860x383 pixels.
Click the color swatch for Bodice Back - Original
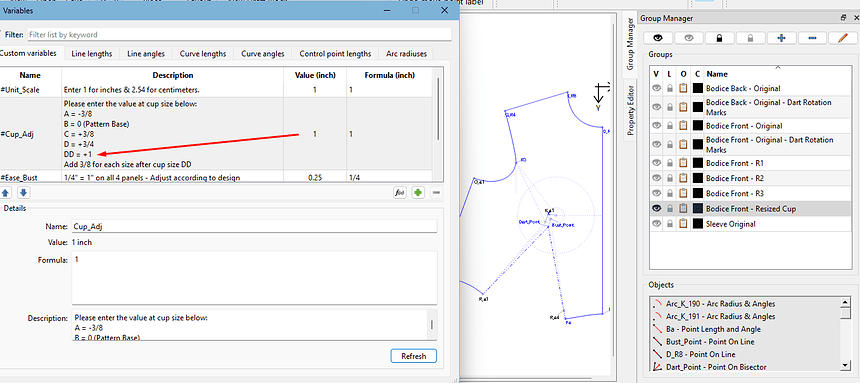(698, 88)
